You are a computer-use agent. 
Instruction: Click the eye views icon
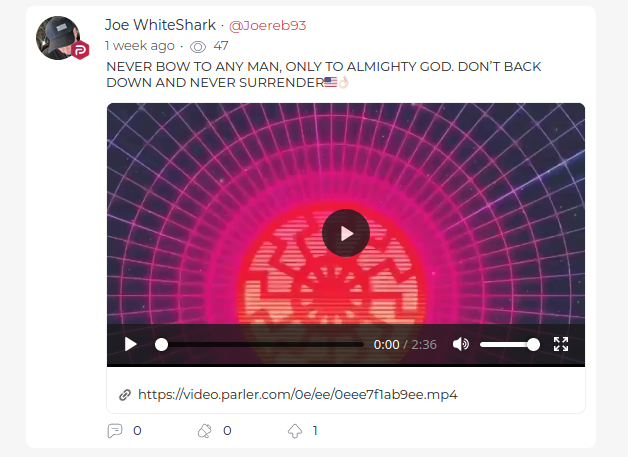coord(198,47)
